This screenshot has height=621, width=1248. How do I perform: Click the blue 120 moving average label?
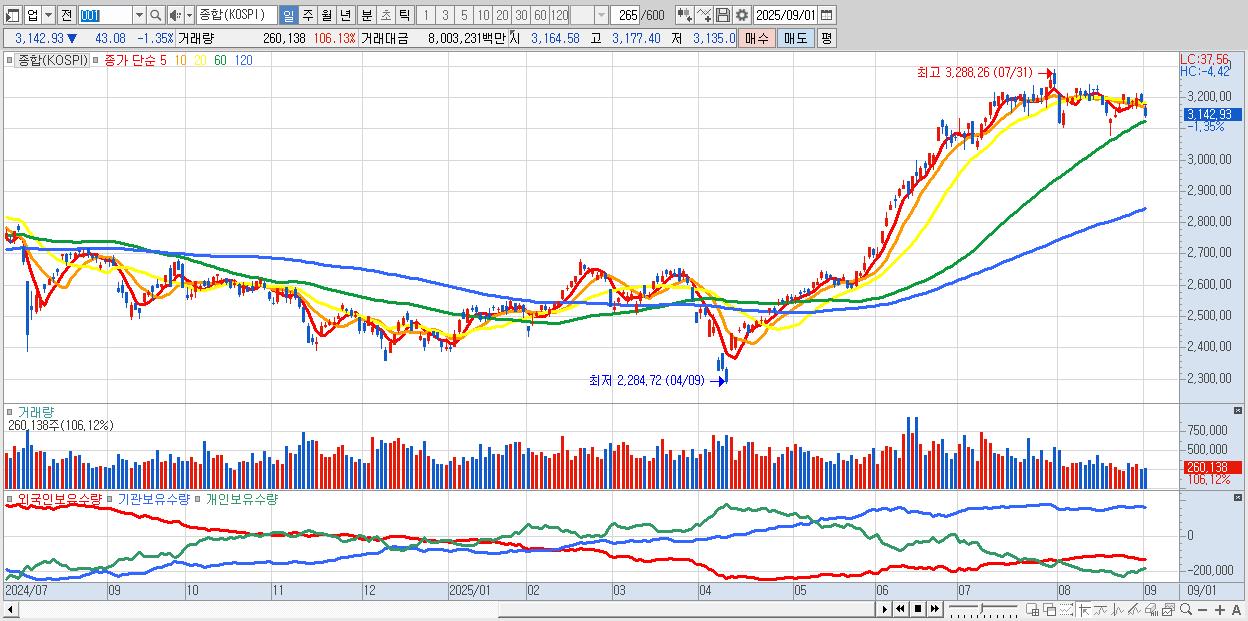pyautogui.click(x=242, y=60)
